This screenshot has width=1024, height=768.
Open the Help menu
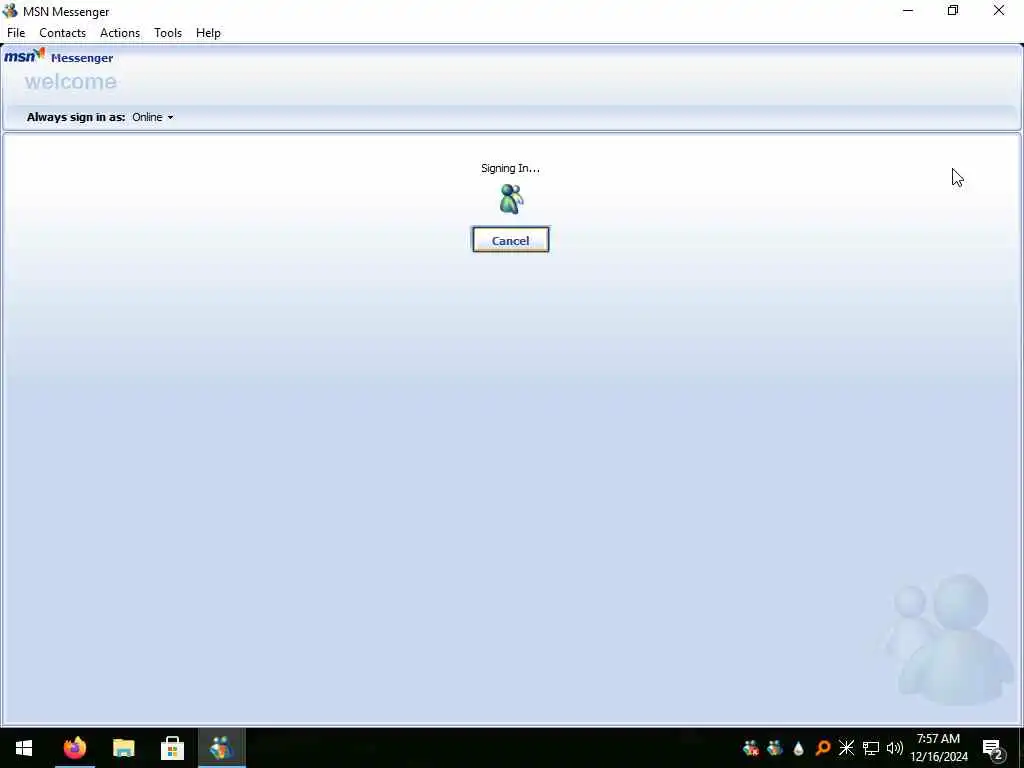pyautogui.click(x=208, y=33)
